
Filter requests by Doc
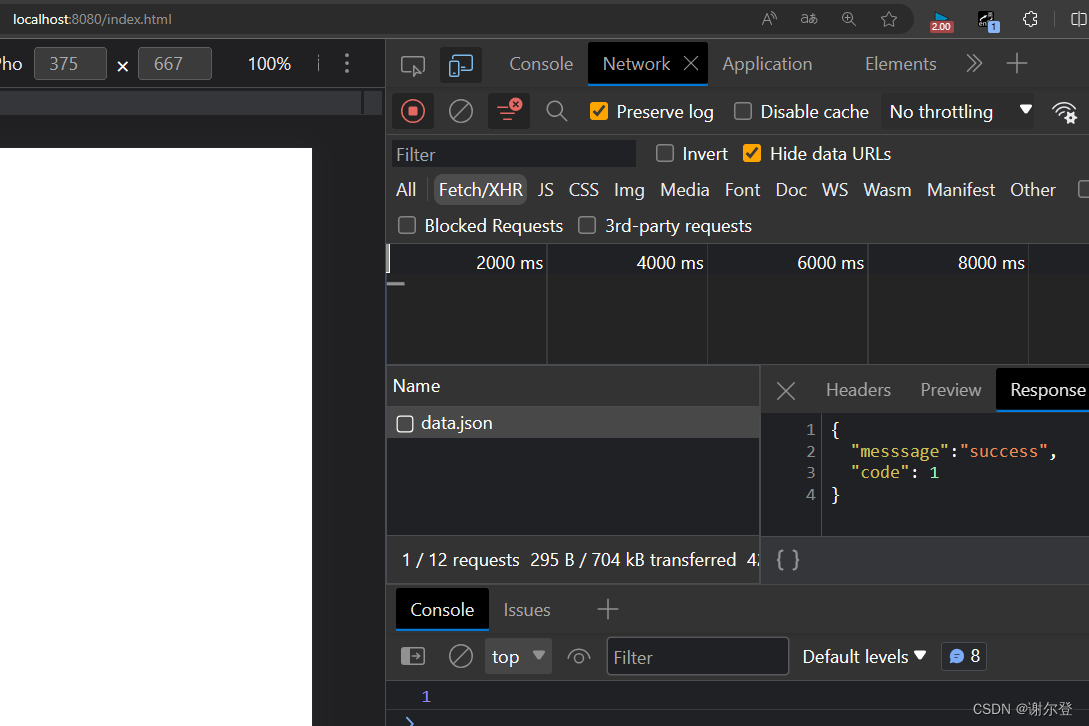pyautogui.click(x=791, y=190)
